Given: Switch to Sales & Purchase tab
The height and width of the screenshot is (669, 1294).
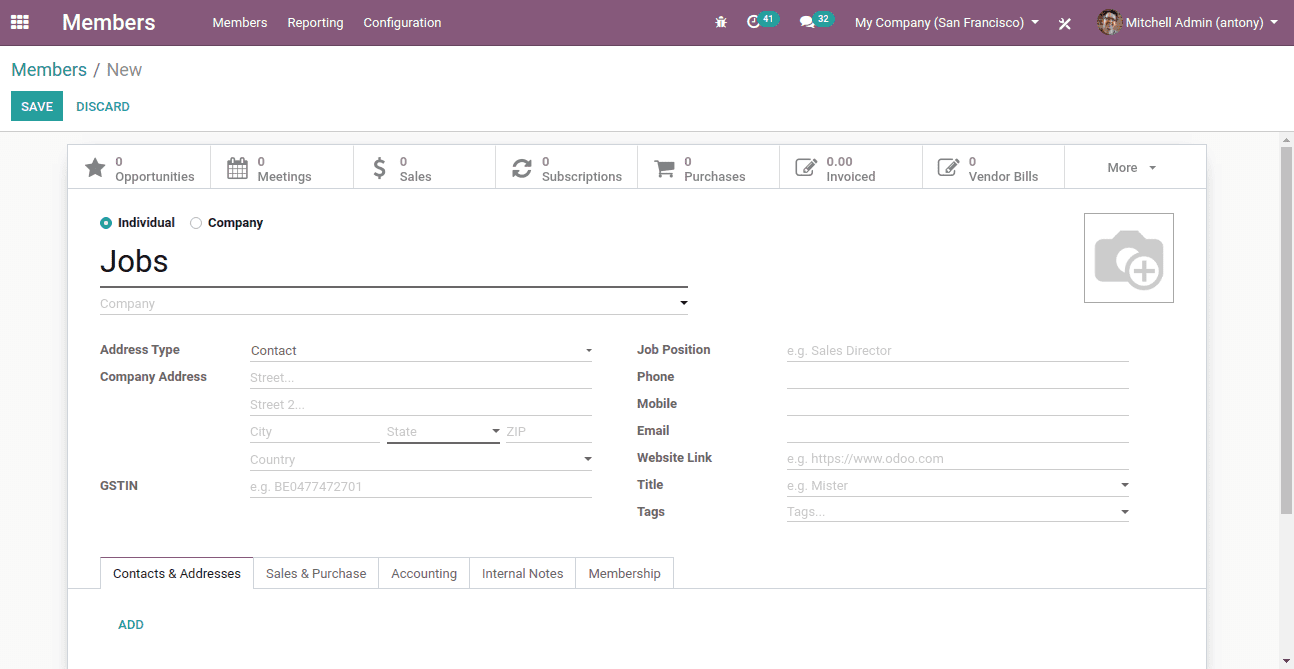Looking at the screenshot, I should [316, 574].
